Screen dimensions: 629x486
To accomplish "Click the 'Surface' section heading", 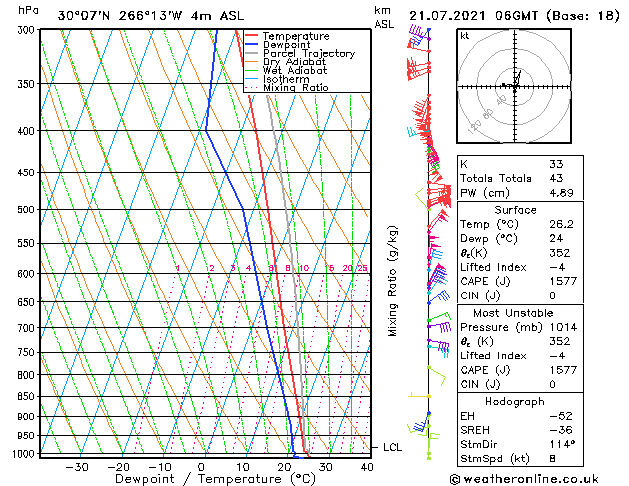I will 515,210.
